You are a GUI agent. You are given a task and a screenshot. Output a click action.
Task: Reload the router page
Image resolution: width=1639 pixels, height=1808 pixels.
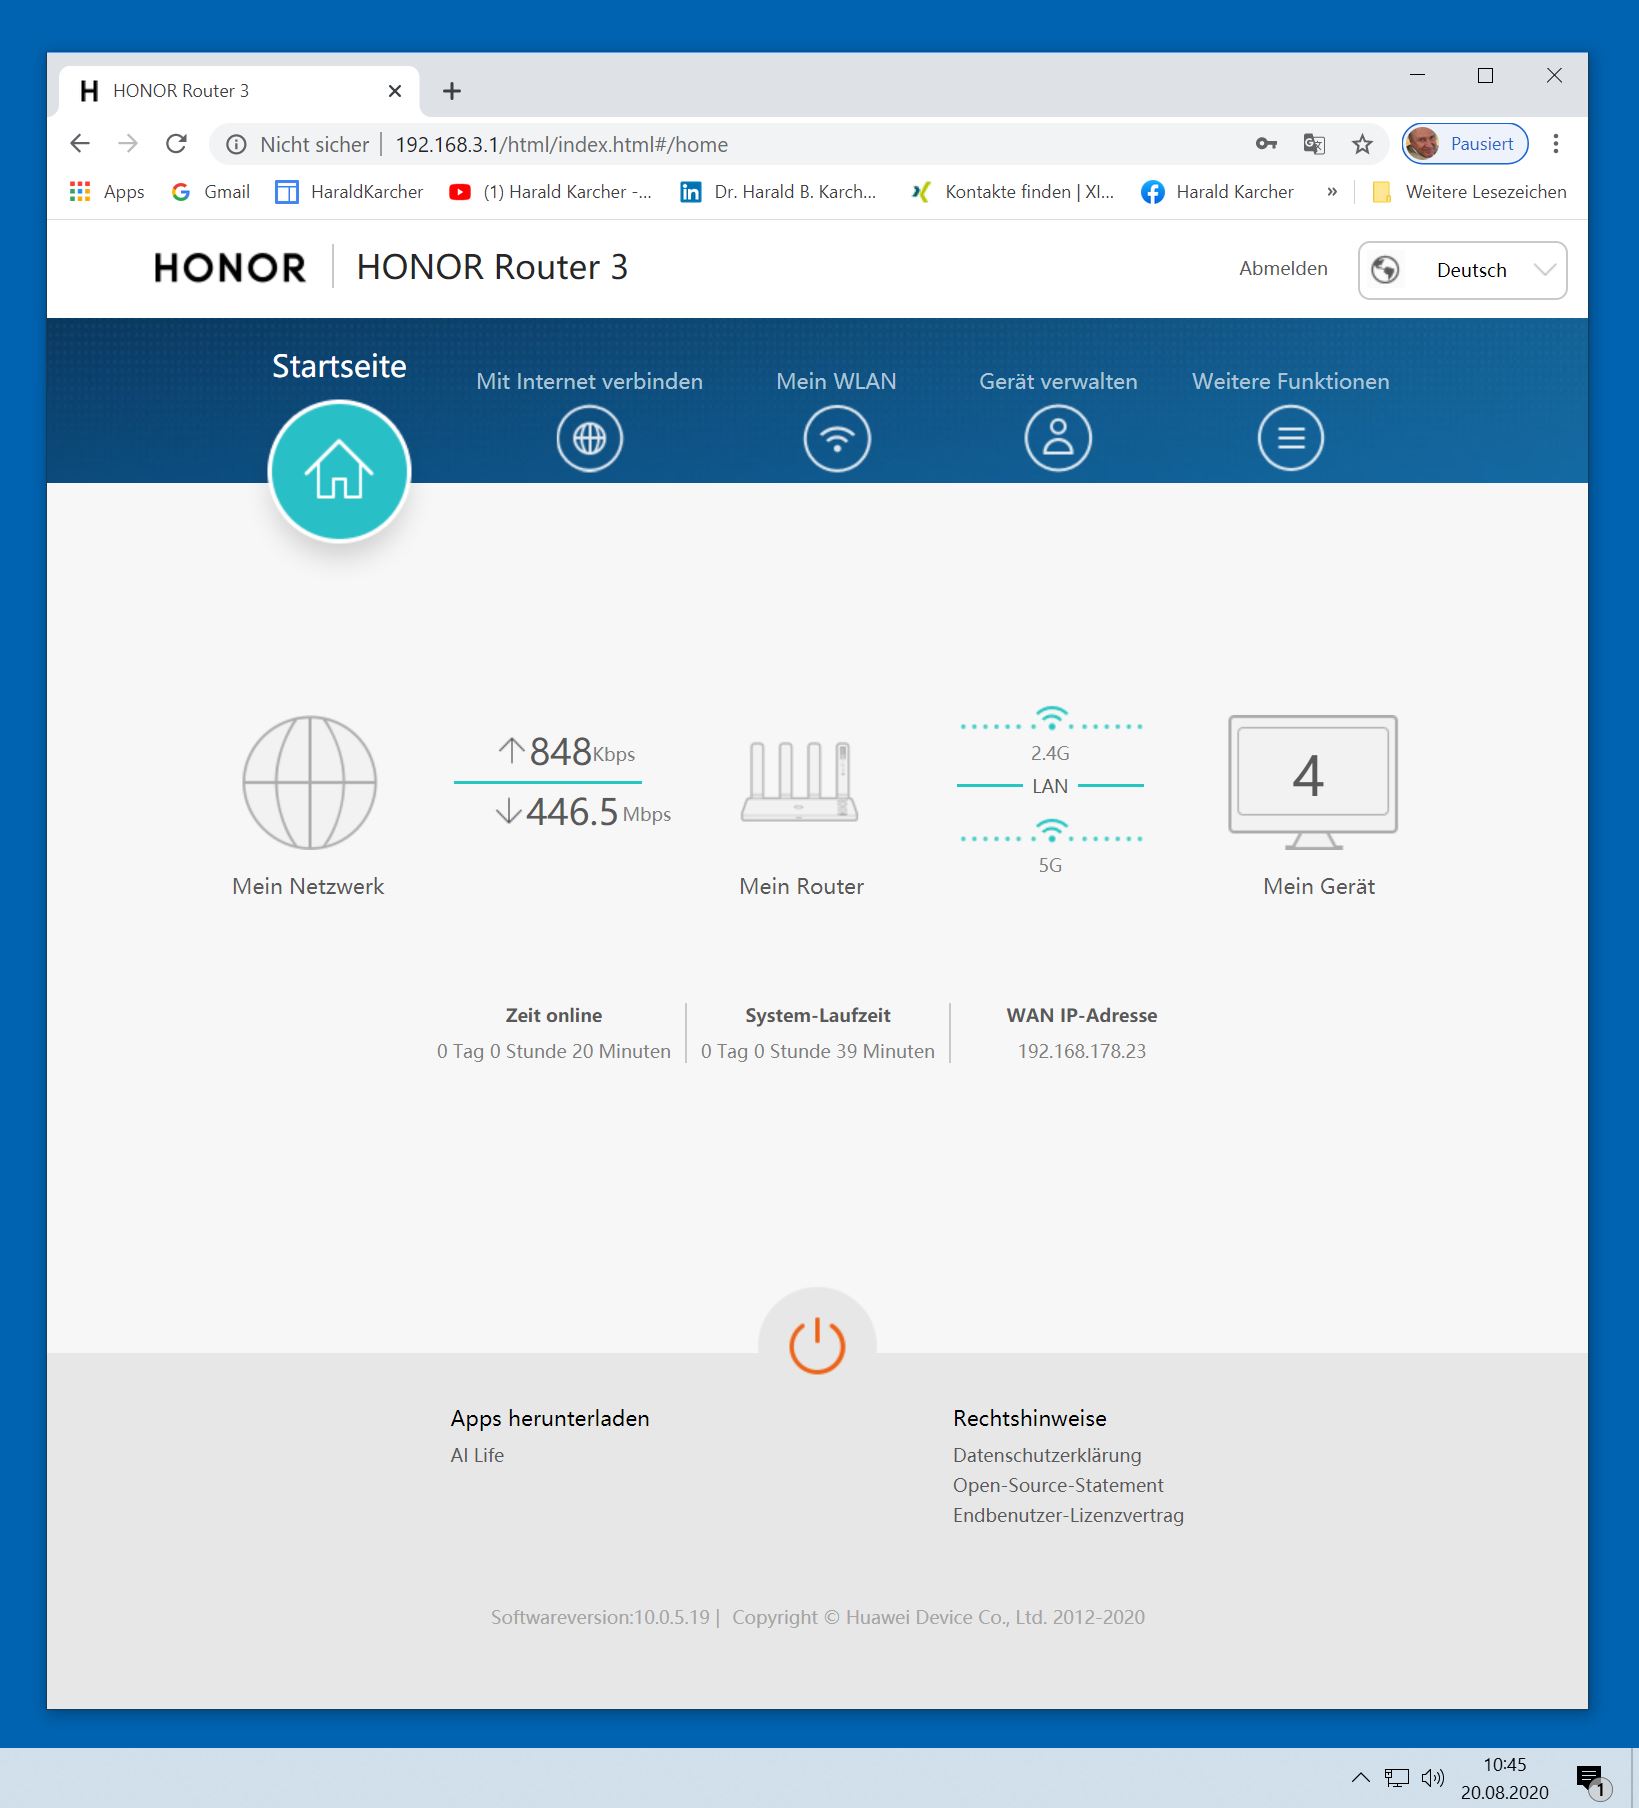[177, 144]
